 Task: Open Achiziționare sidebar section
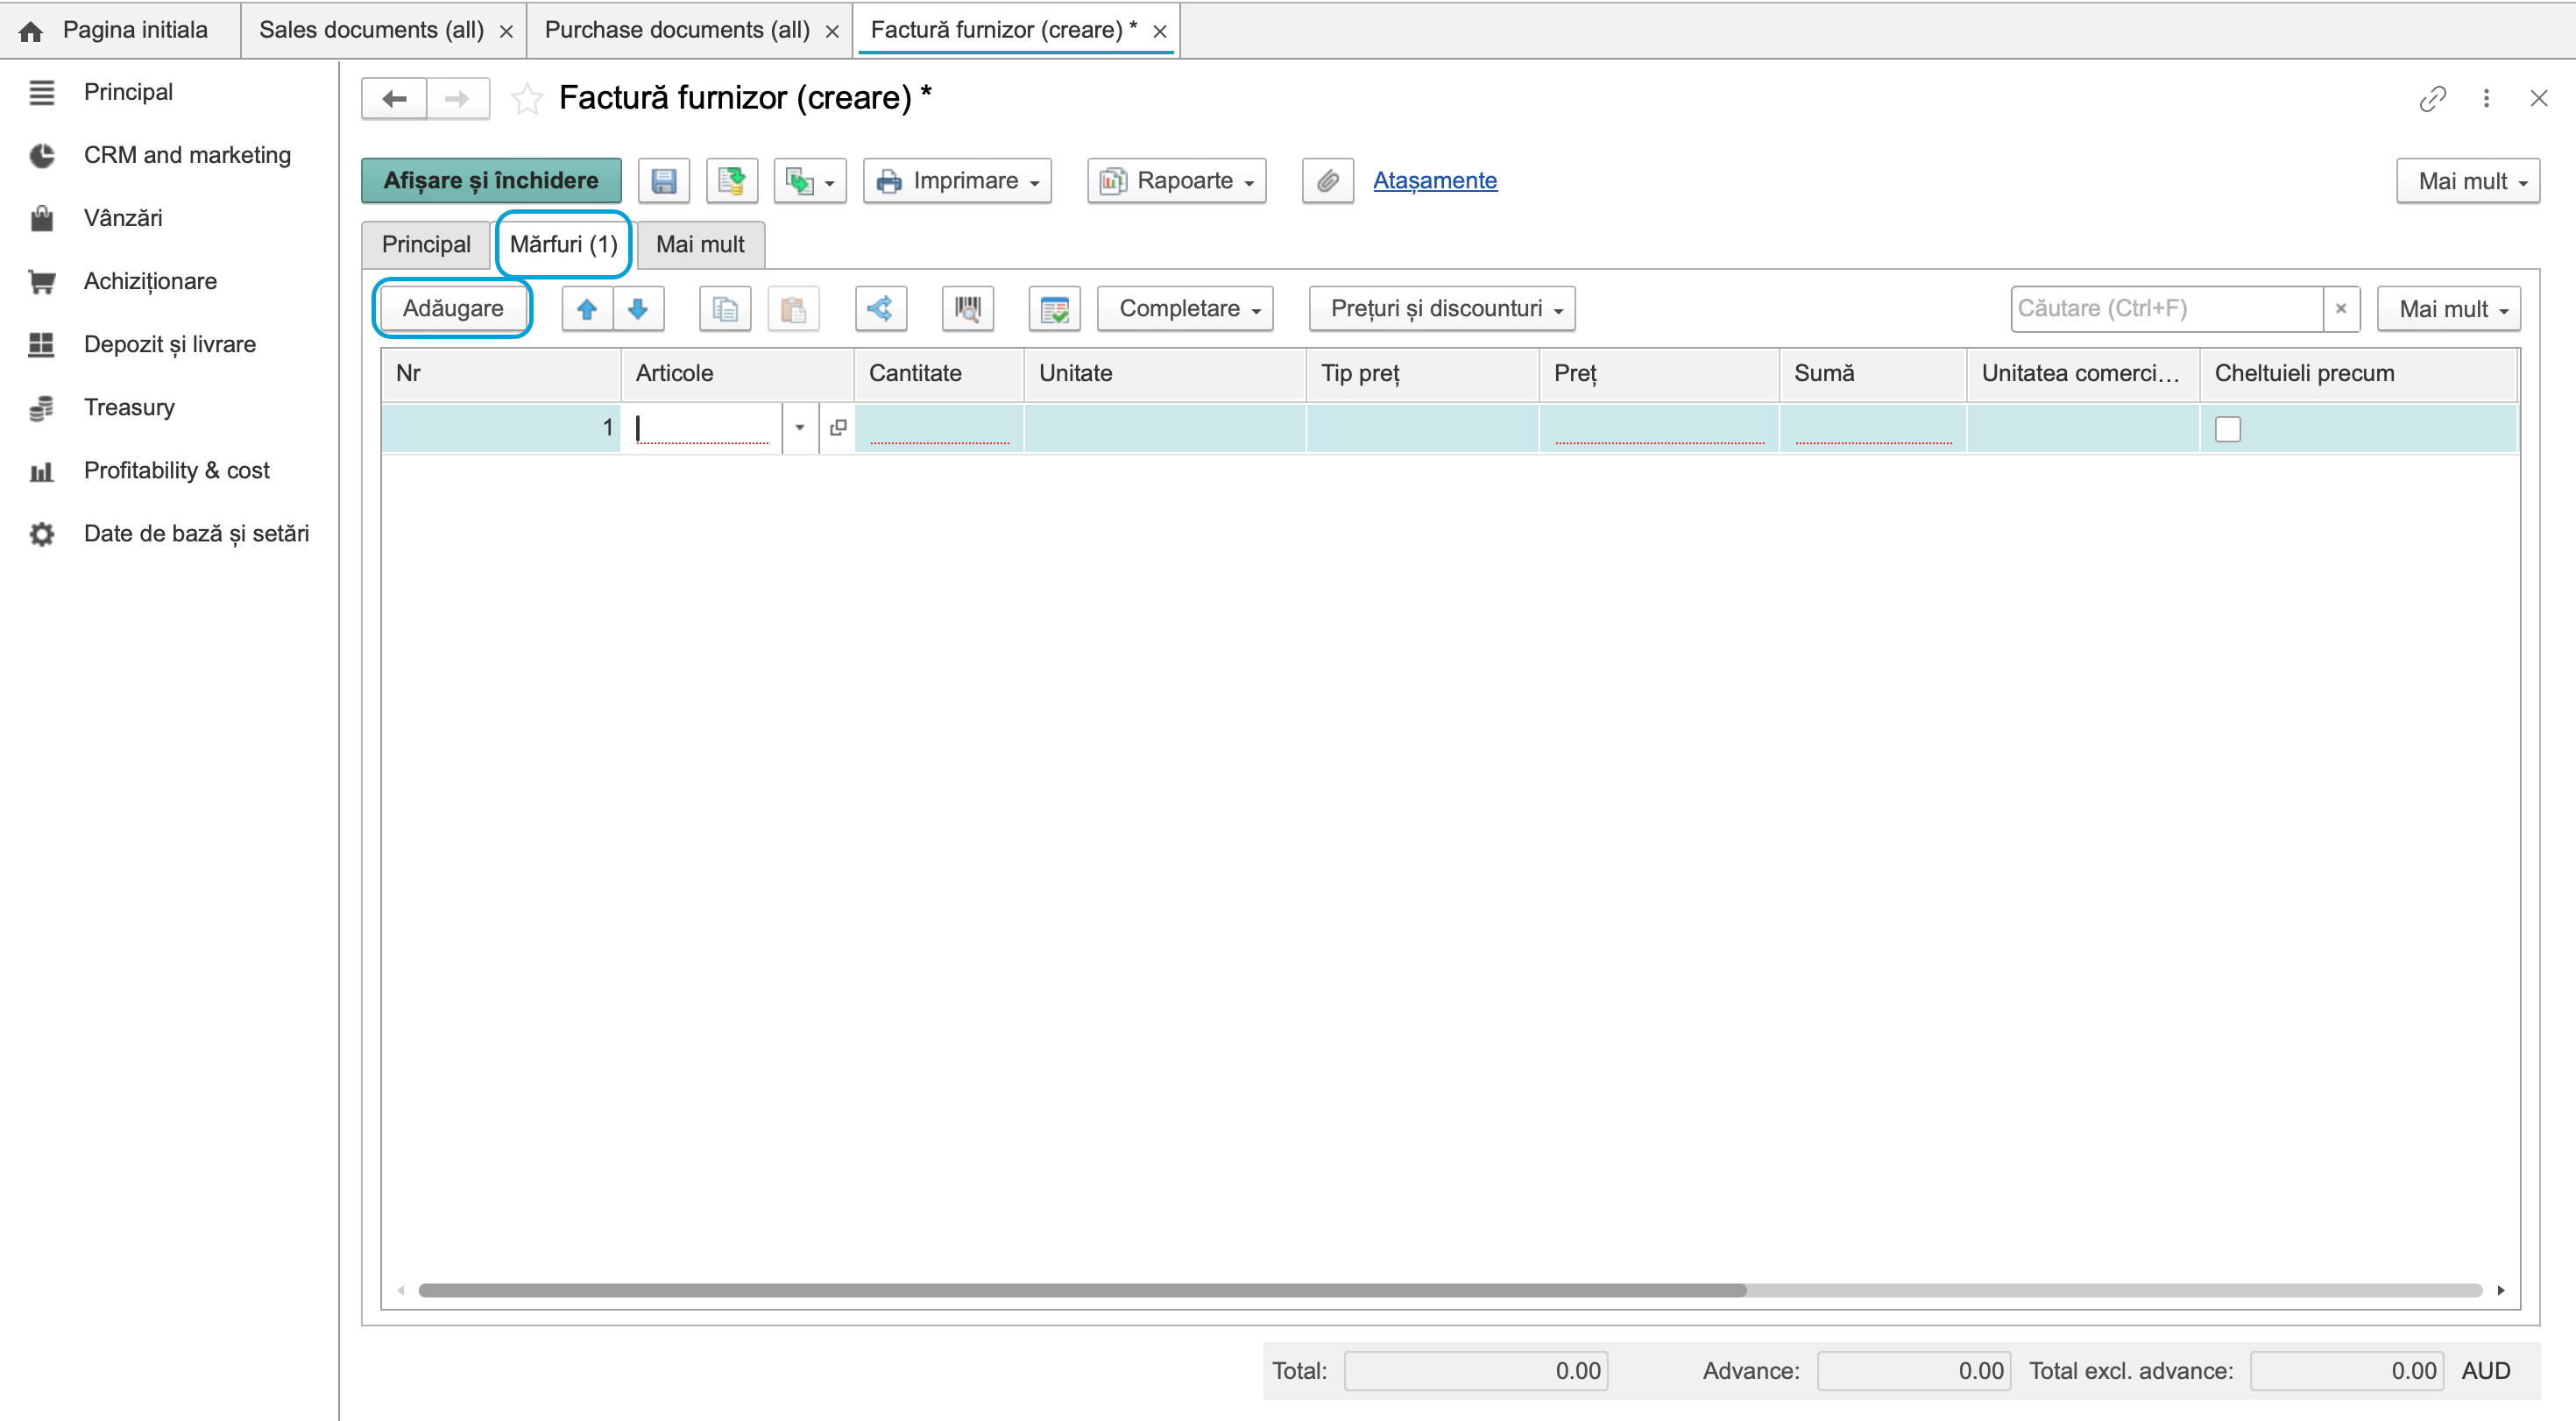[150, 281]
